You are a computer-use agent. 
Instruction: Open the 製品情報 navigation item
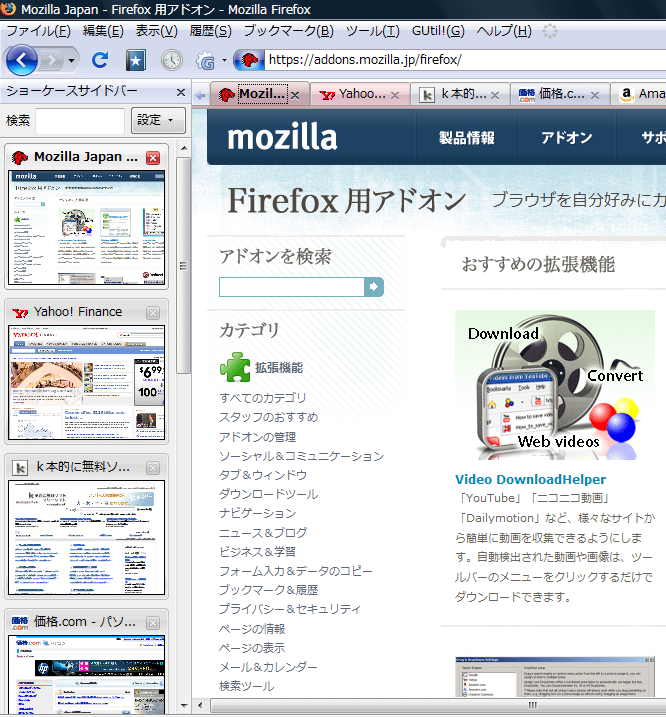click(467, 138)
